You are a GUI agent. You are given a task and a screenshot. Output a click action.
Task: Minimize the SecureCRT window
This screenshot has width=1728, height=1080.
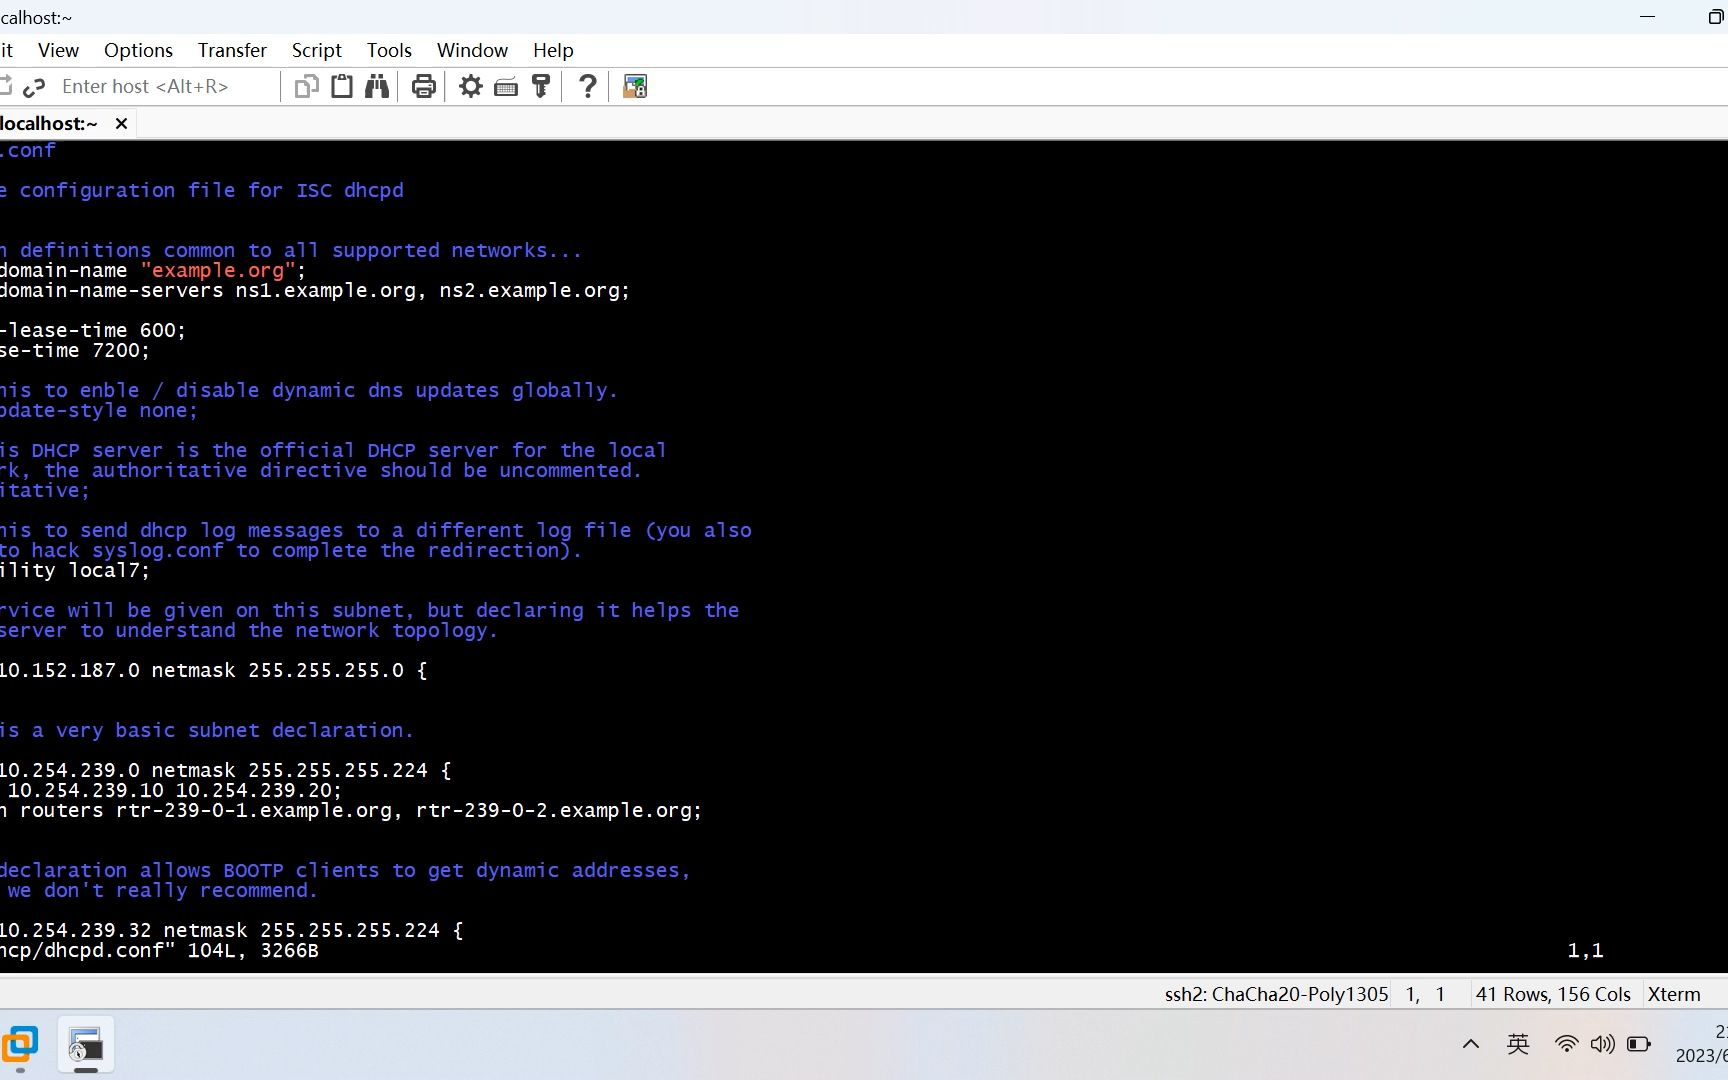tap(1648, 17)
